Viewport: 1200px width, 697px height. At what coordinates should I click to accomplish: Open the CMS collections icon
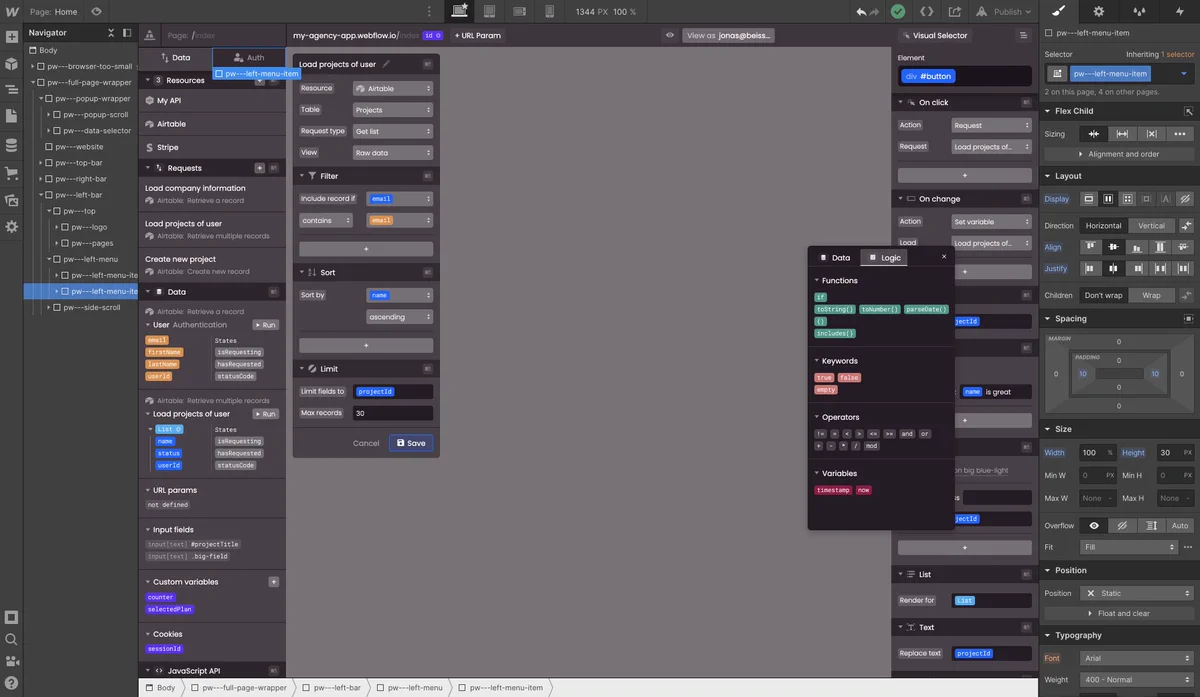click(12, 145)
